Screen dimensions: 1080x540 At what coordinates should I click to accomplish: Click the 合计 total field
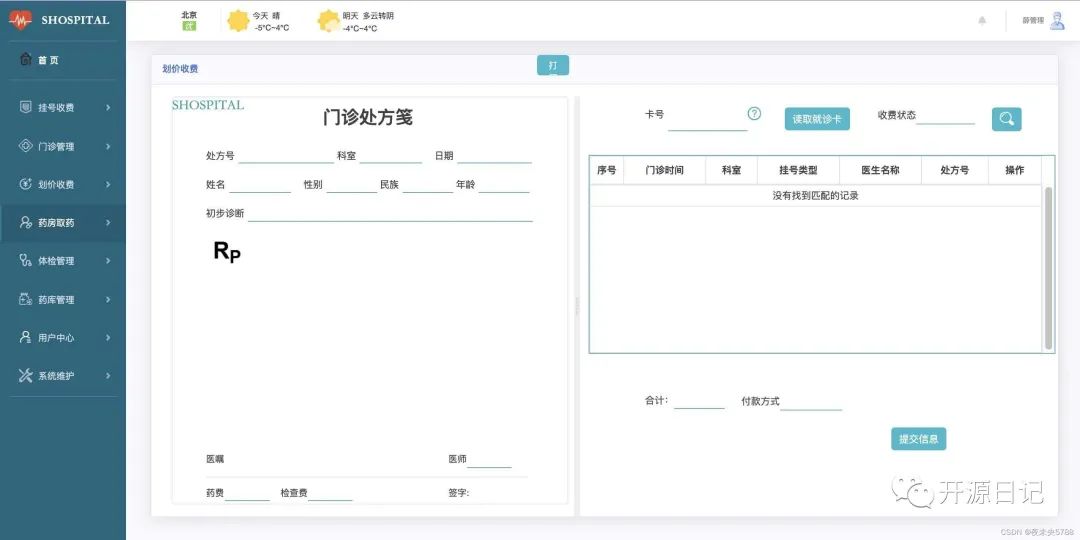699,401
